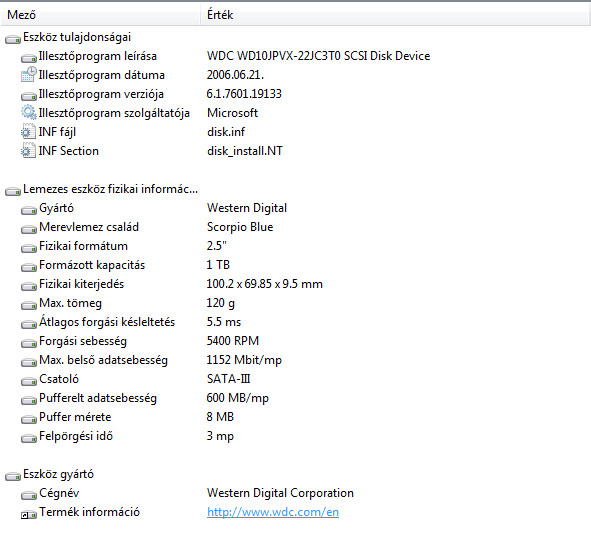Select the Eszköz tulajdonságai group icon
This screenshot has height=550, width=591.
pos(13,39)
